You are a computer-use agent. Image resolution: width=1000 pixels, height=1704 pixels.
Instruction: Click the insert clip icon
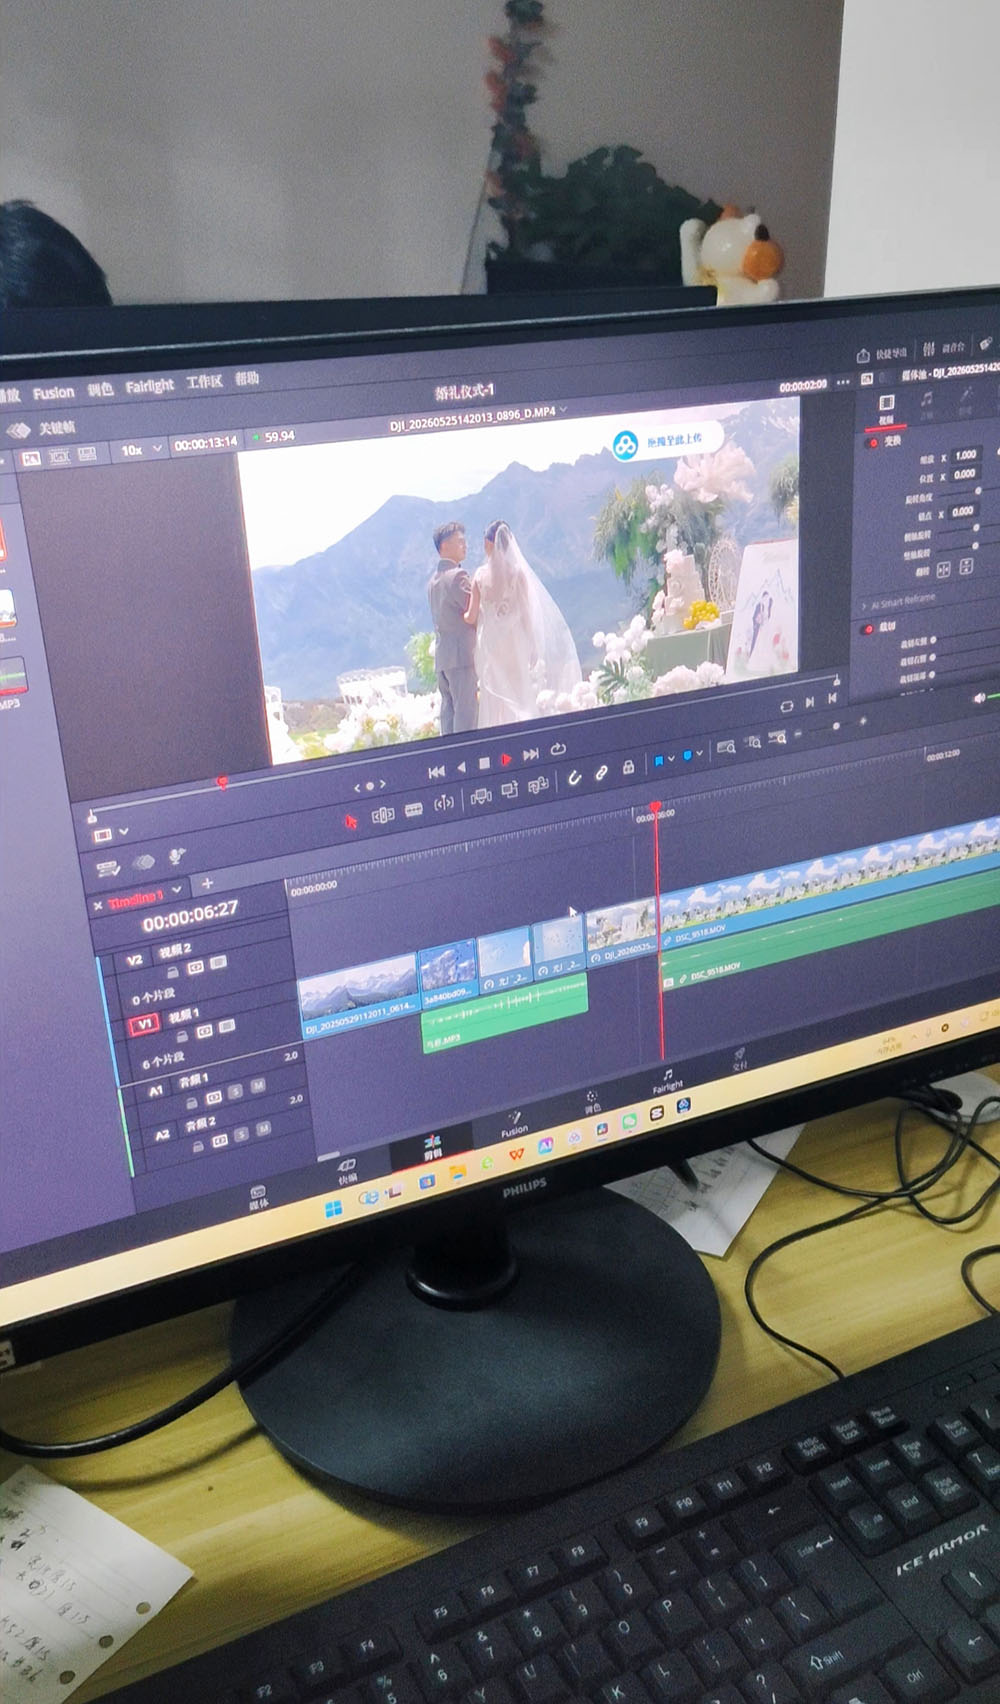tap(481, 796)
